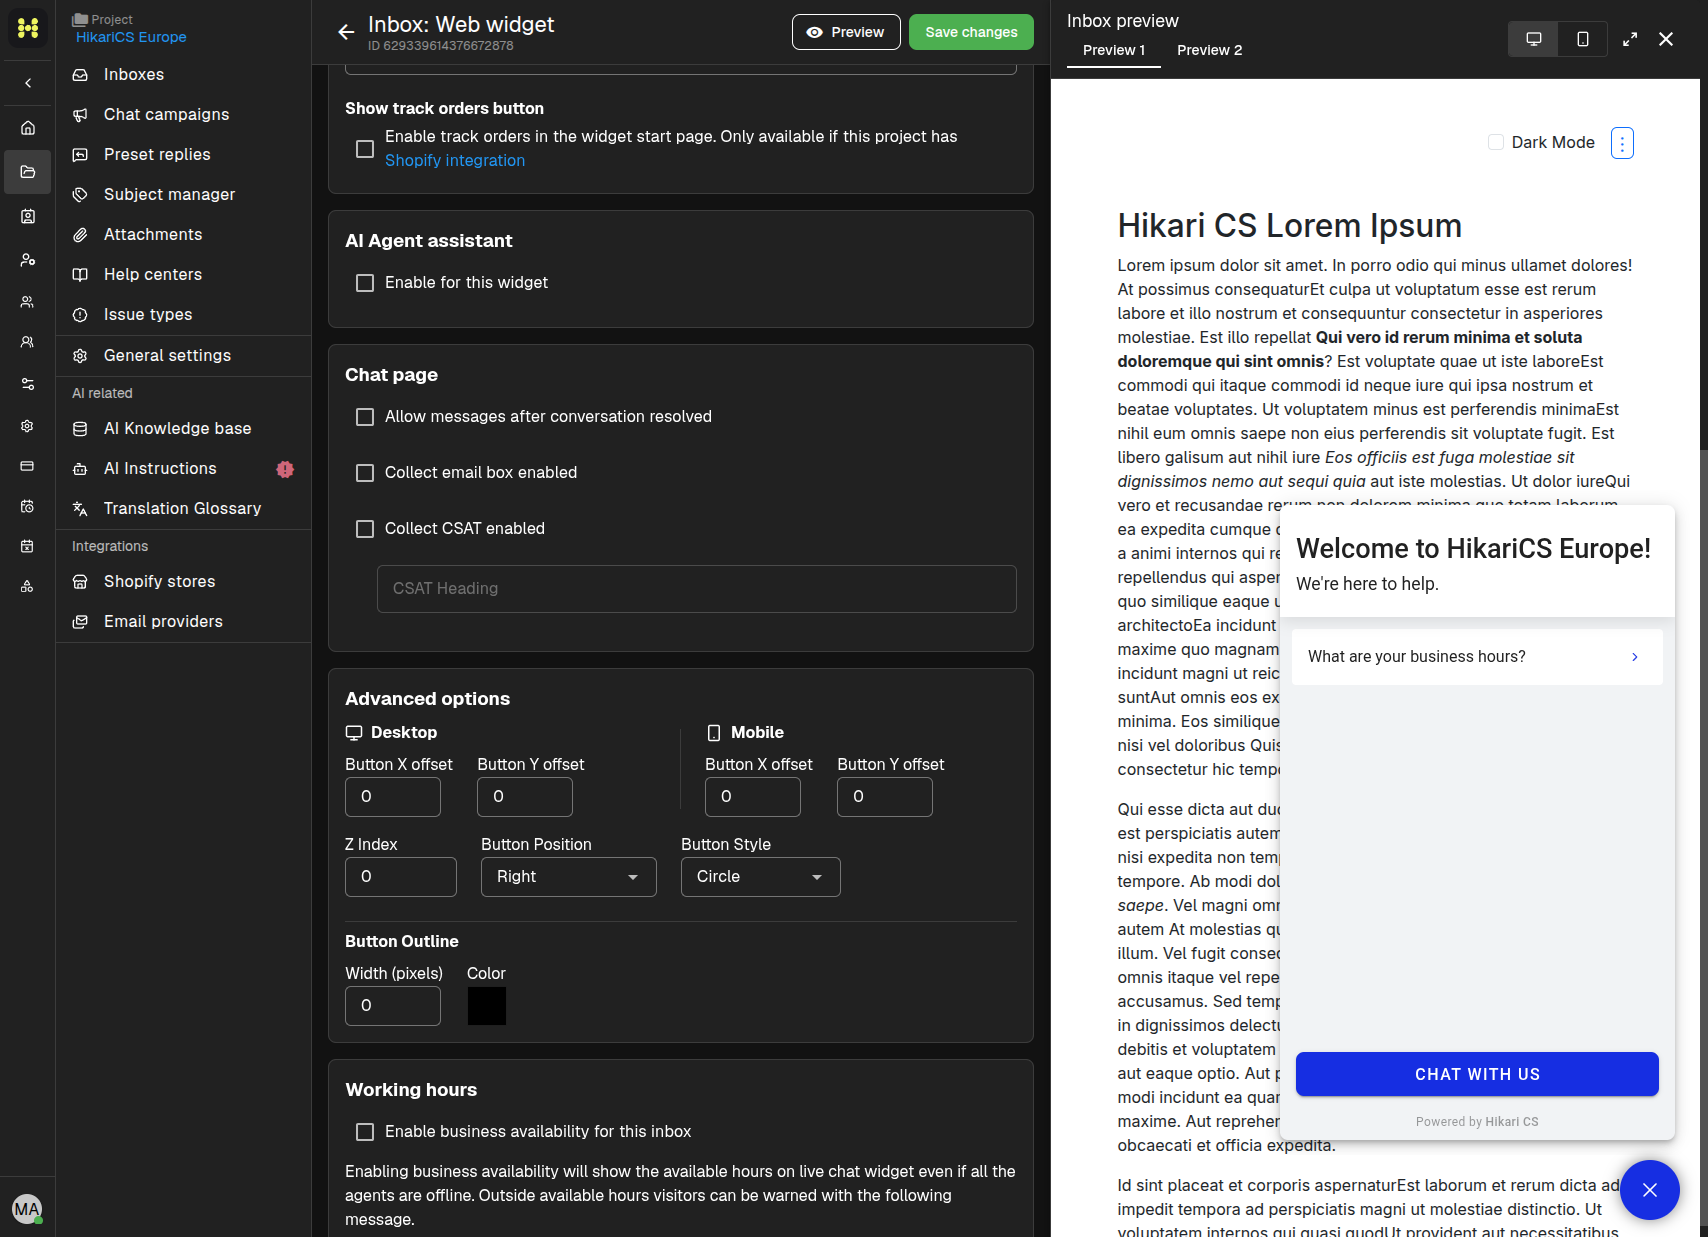The image size is (1708, 1237).
Task: Open Translation Glossary in the sidebar
Action: (x=184, y=509)
